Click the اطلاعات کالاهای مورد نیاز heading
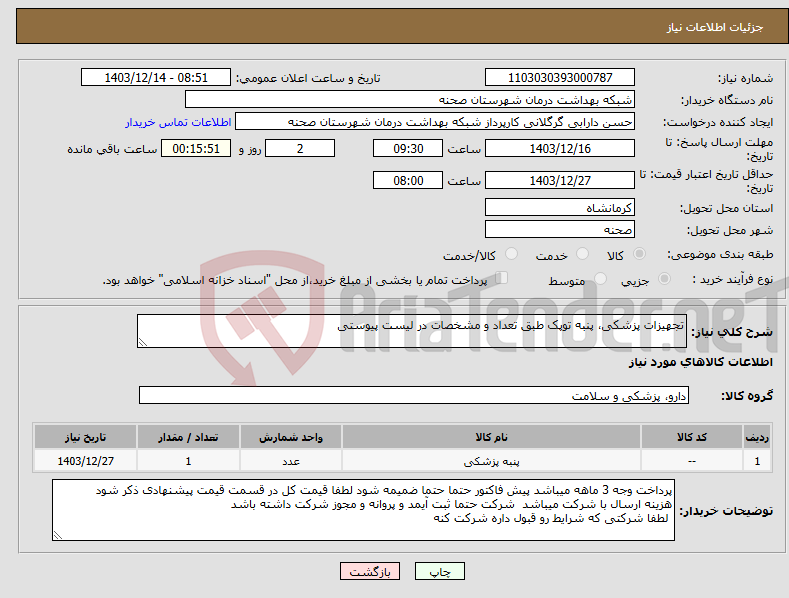 pyautogui.click(x=700, y=362)
